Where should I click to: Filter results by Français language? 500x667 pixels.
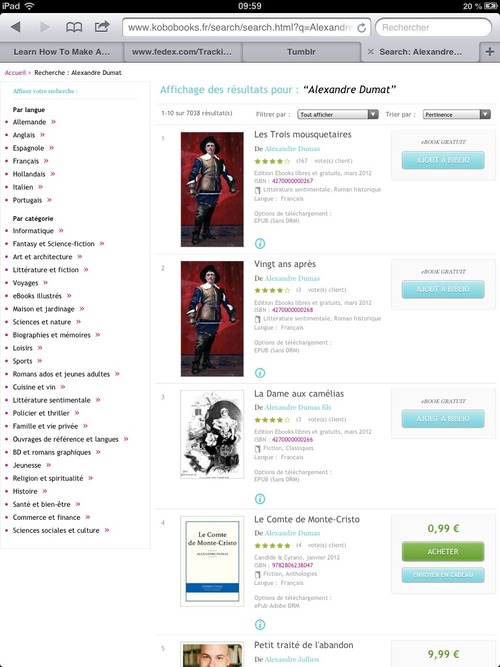[26, 161]
